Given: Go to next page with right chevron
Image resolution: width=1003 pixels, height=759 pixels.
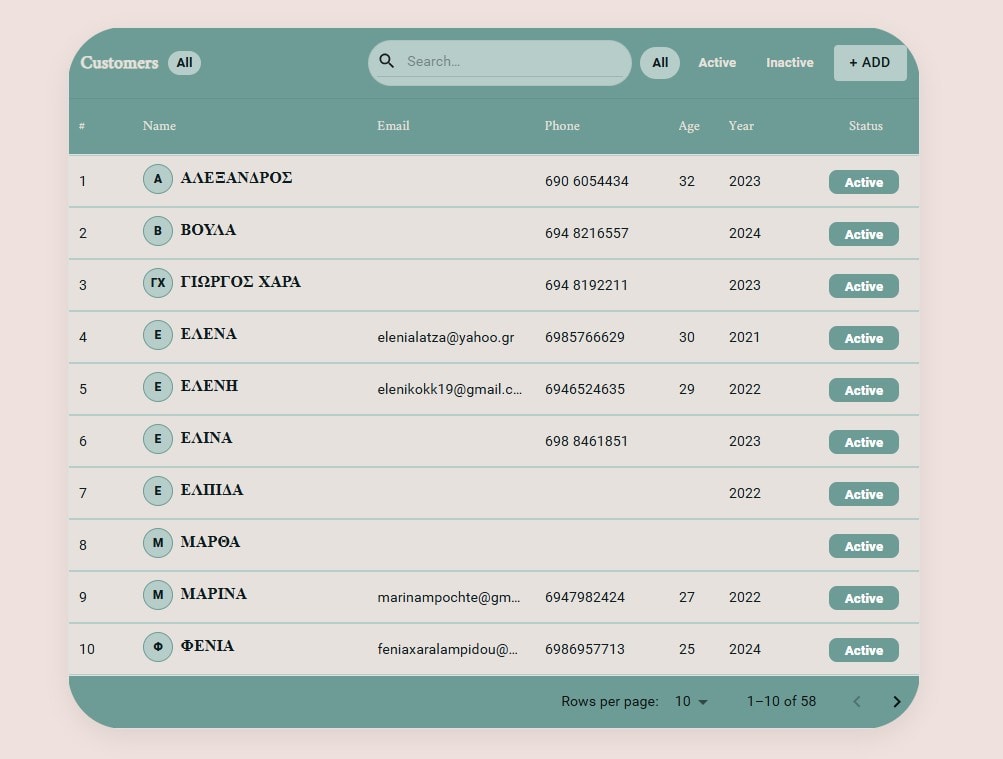Looking at the screenshot, I should coord(896,702).
